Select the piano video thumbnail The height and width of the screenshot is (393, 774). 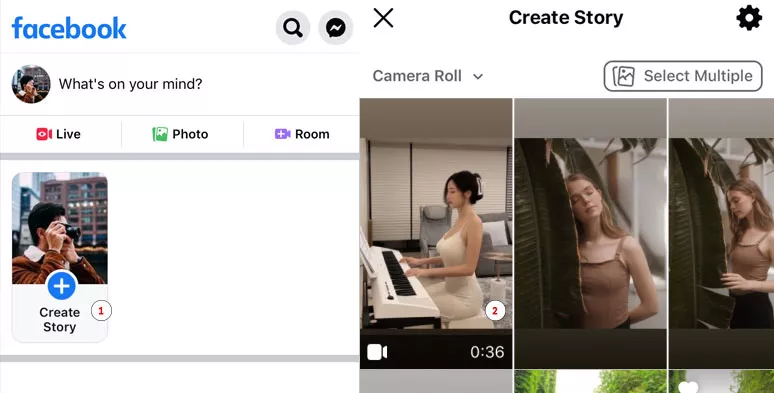[436, 234]
